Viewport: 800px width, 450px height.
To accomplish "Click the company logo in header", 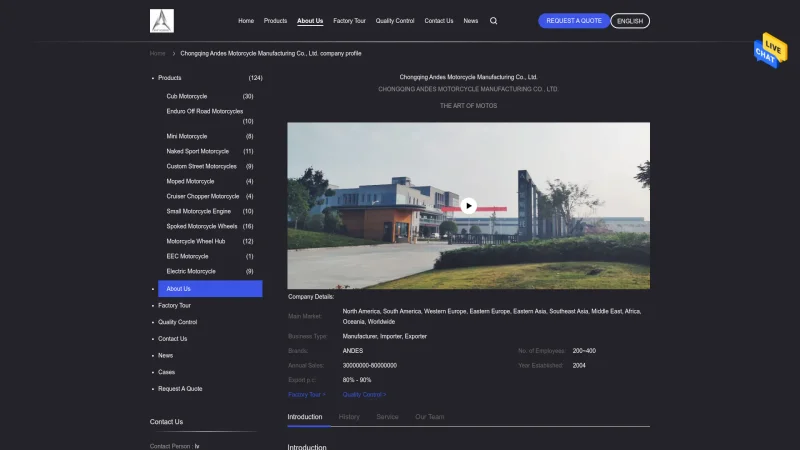I will coord(162,21).
